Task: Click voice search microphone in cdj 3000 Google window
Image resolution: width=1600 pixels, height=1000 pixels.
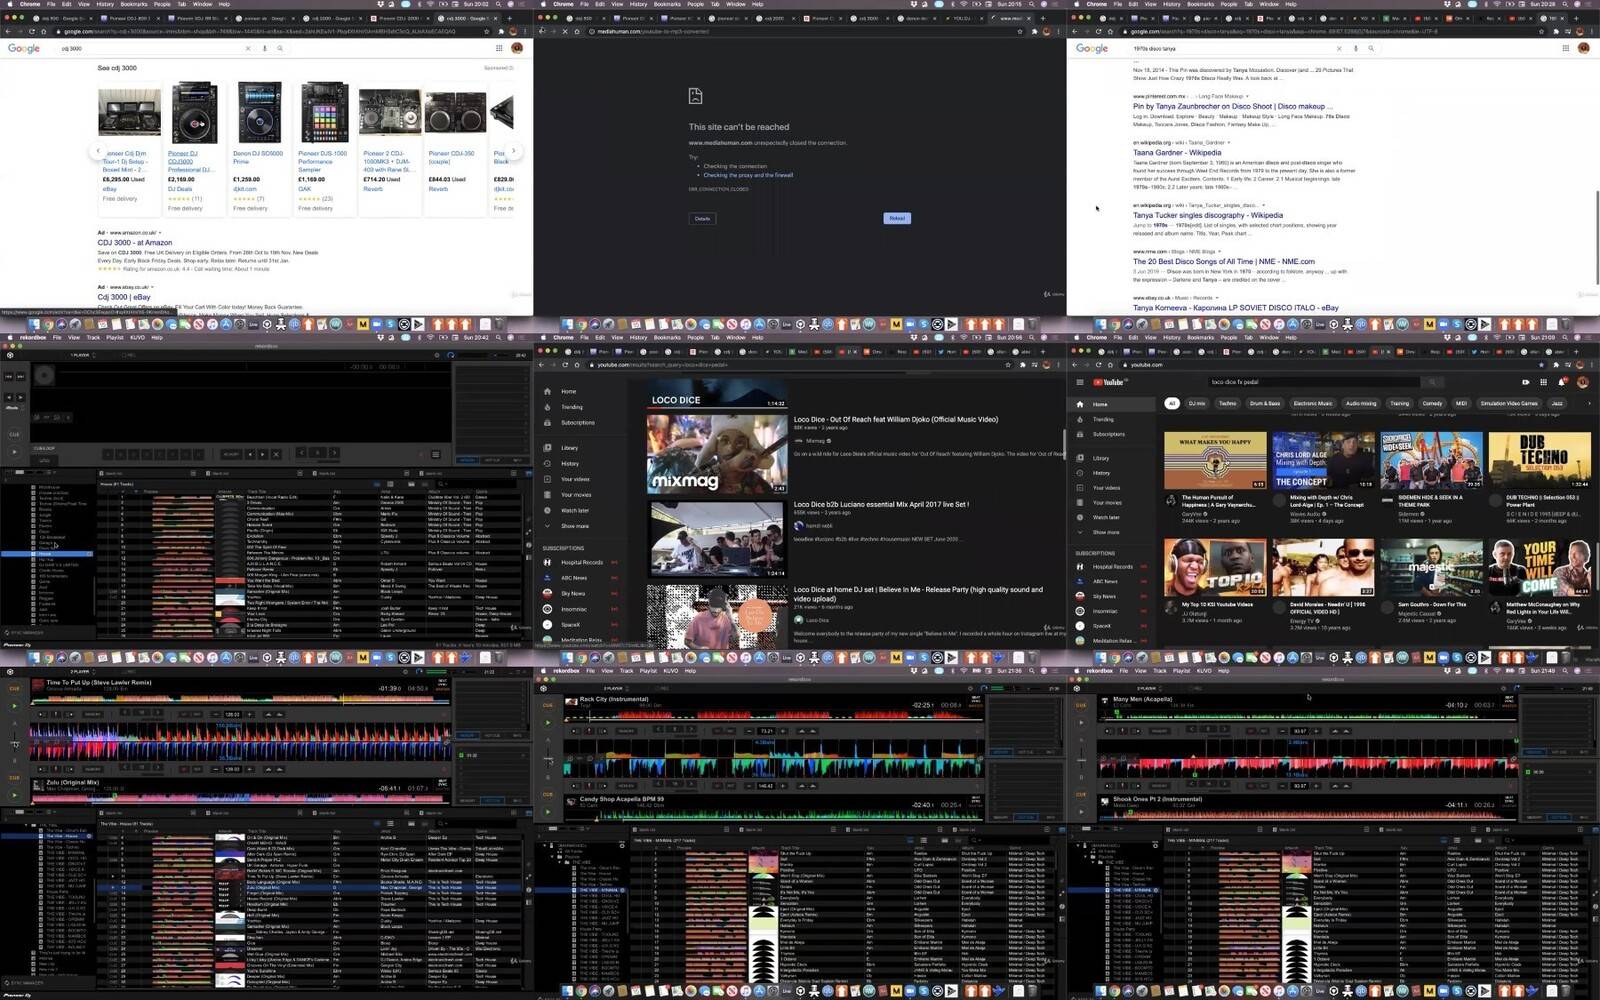Action: coord(264,48)
